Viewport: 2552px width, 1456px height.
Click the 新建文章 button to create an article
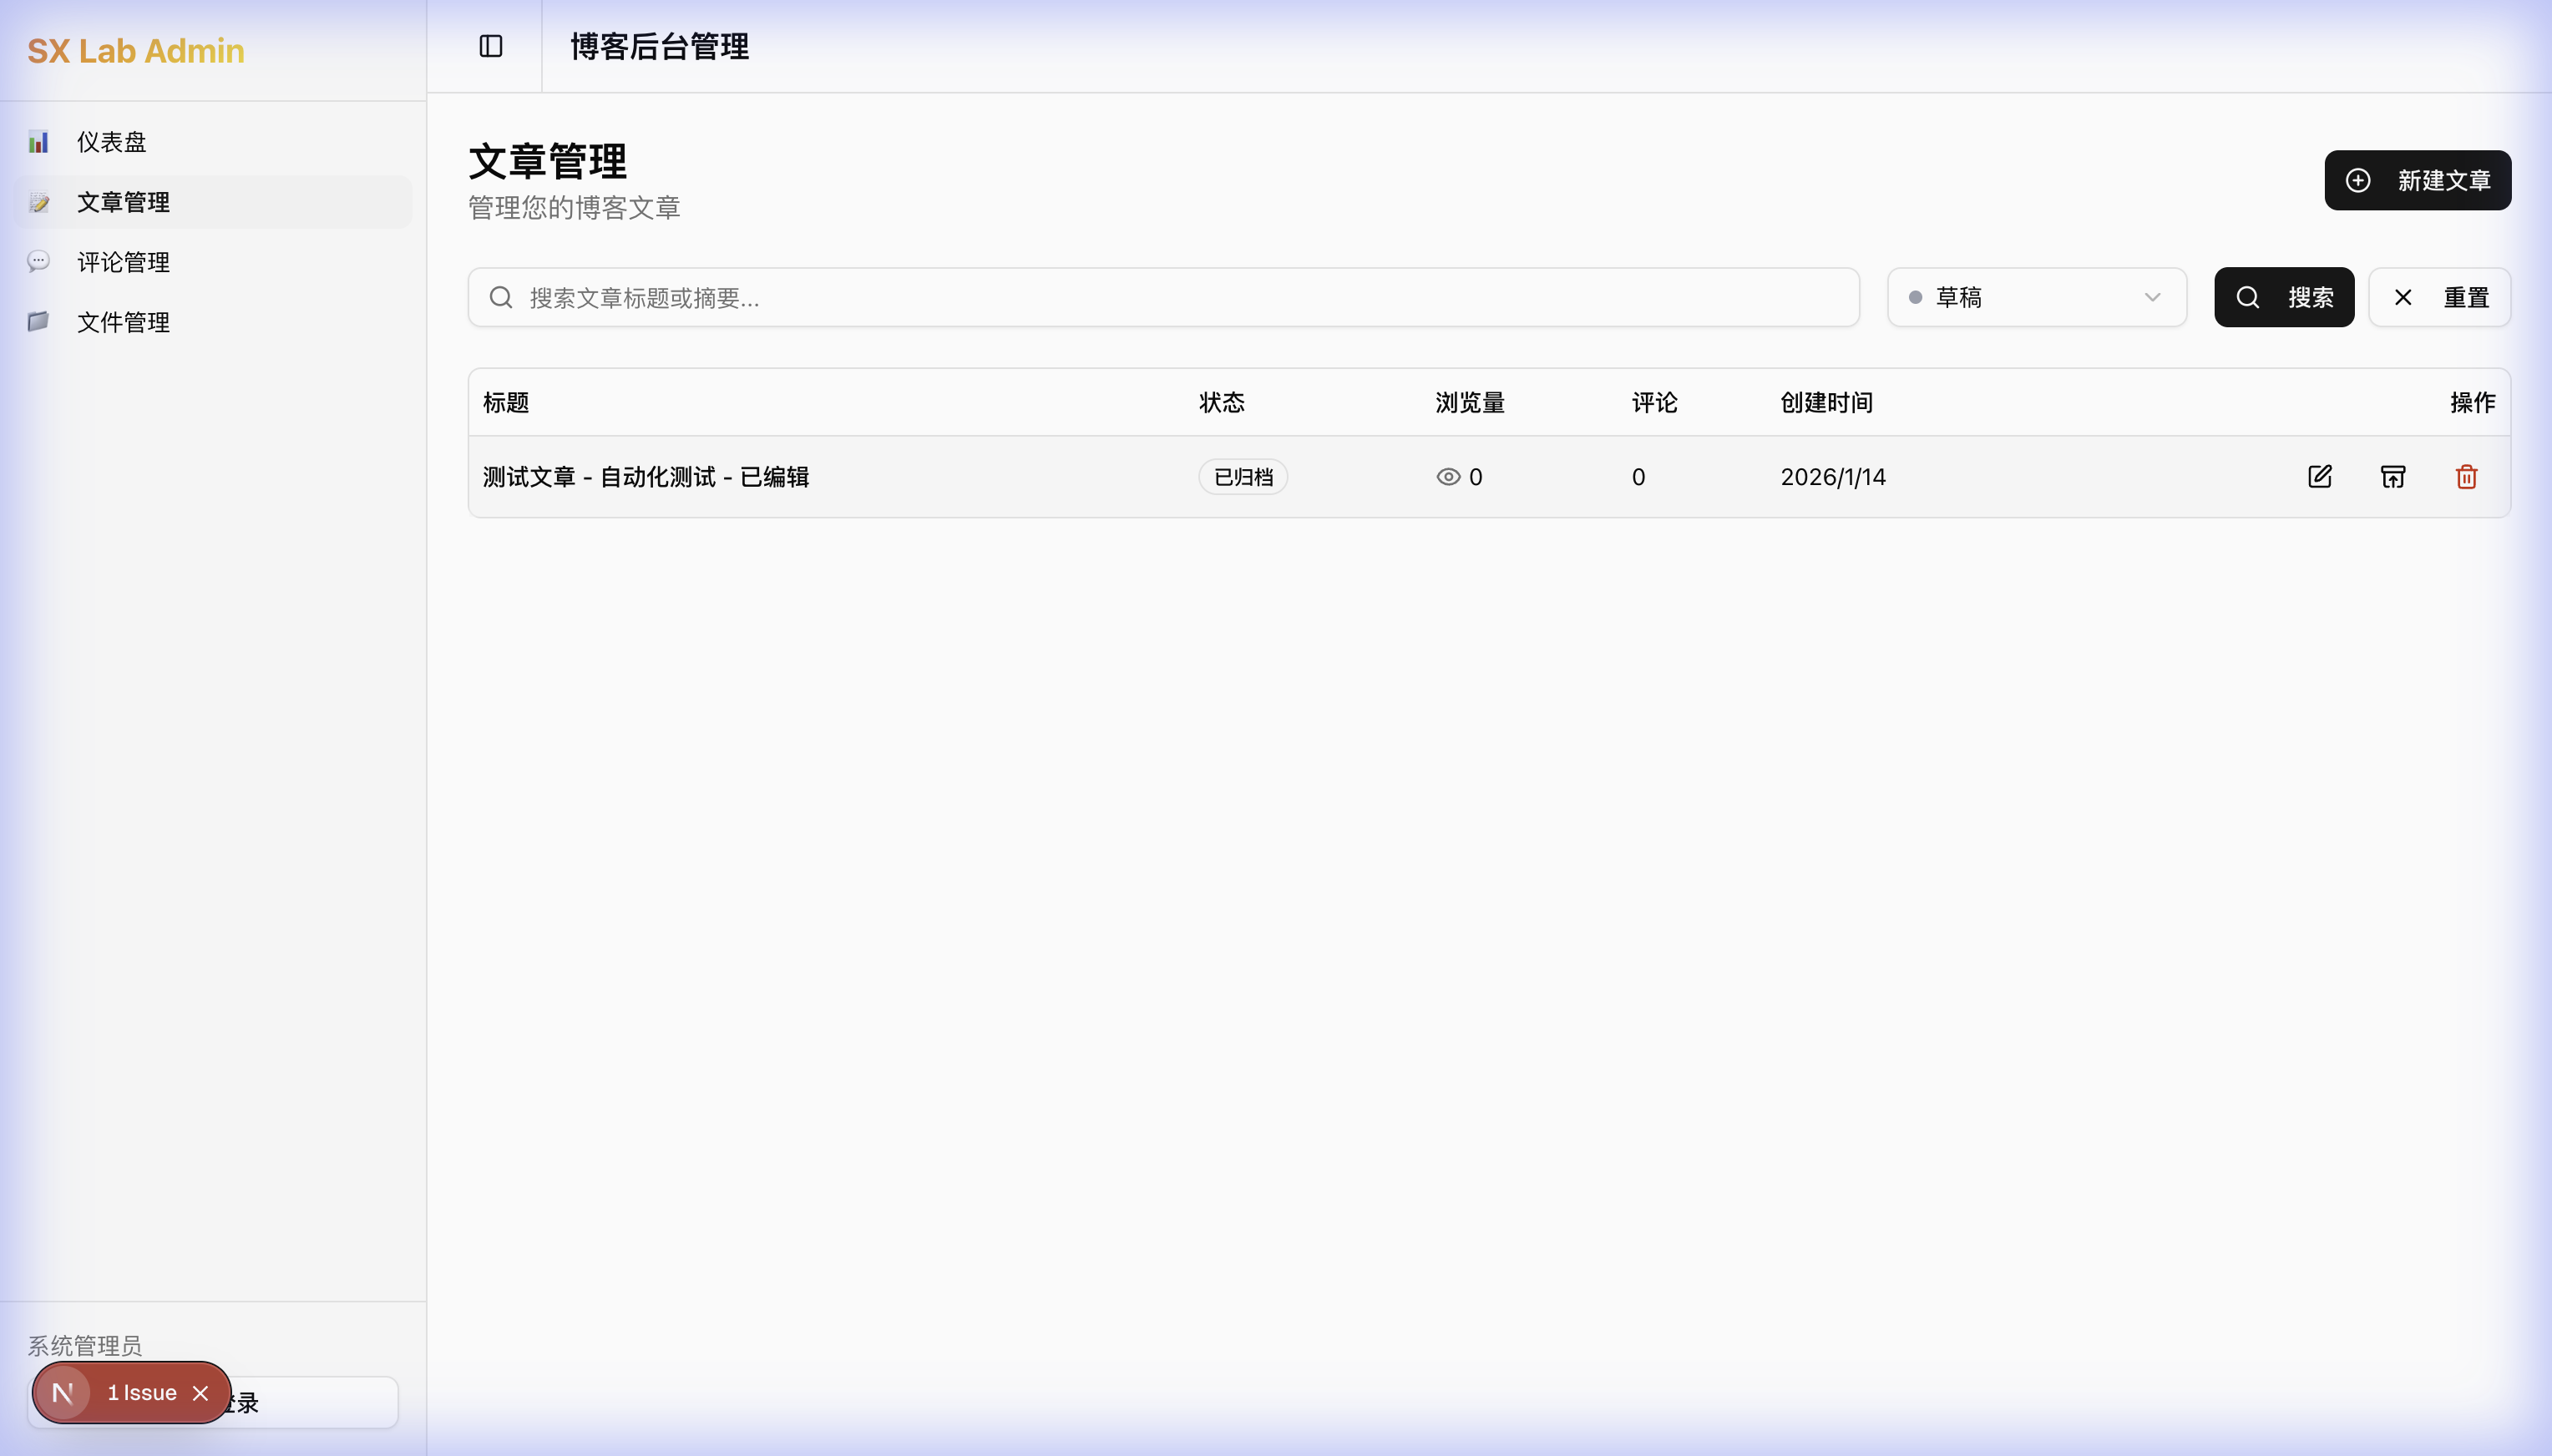[x=2417, y=180]
